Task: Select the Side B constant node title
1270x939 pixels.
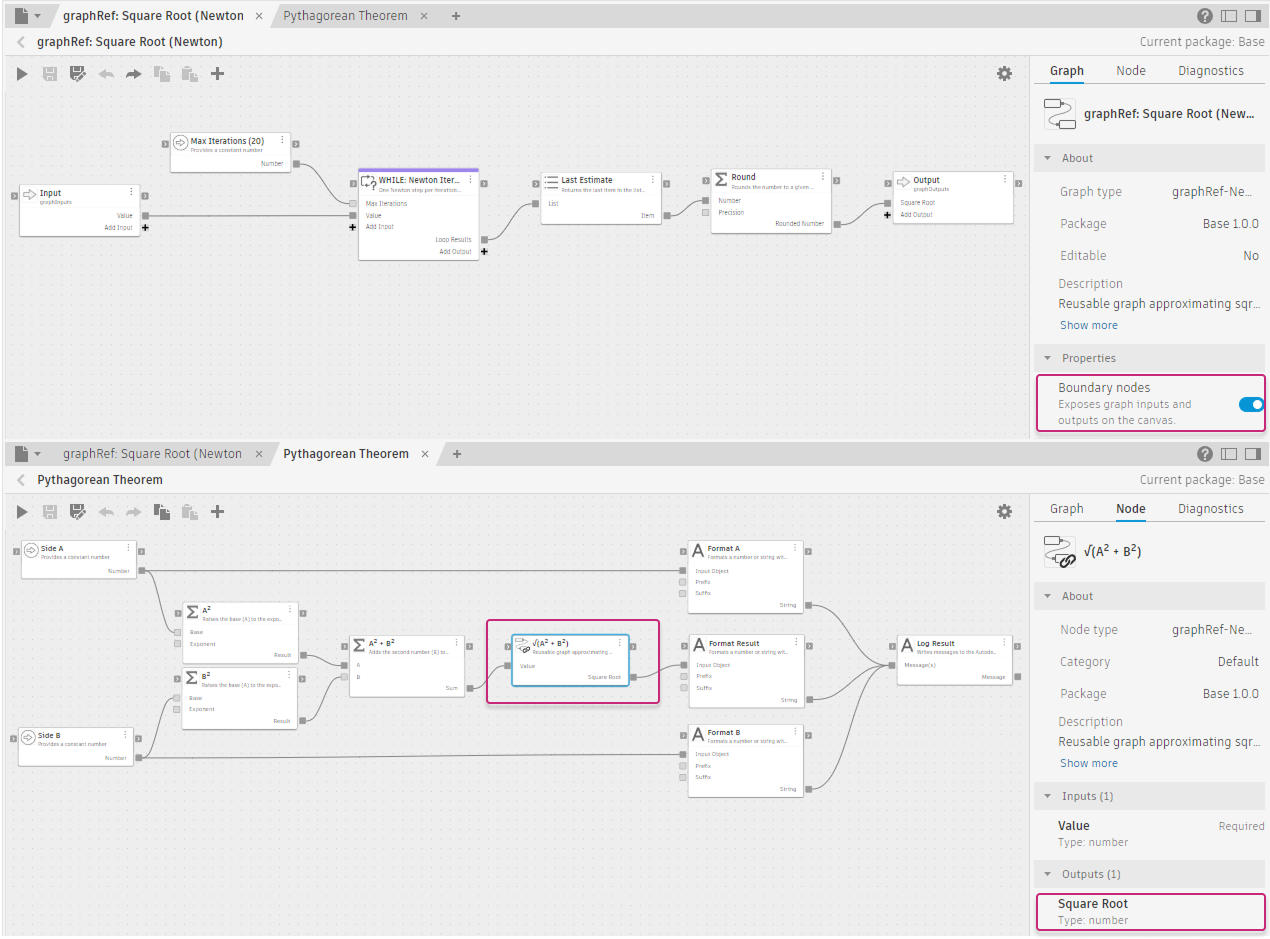Action: 51,735
